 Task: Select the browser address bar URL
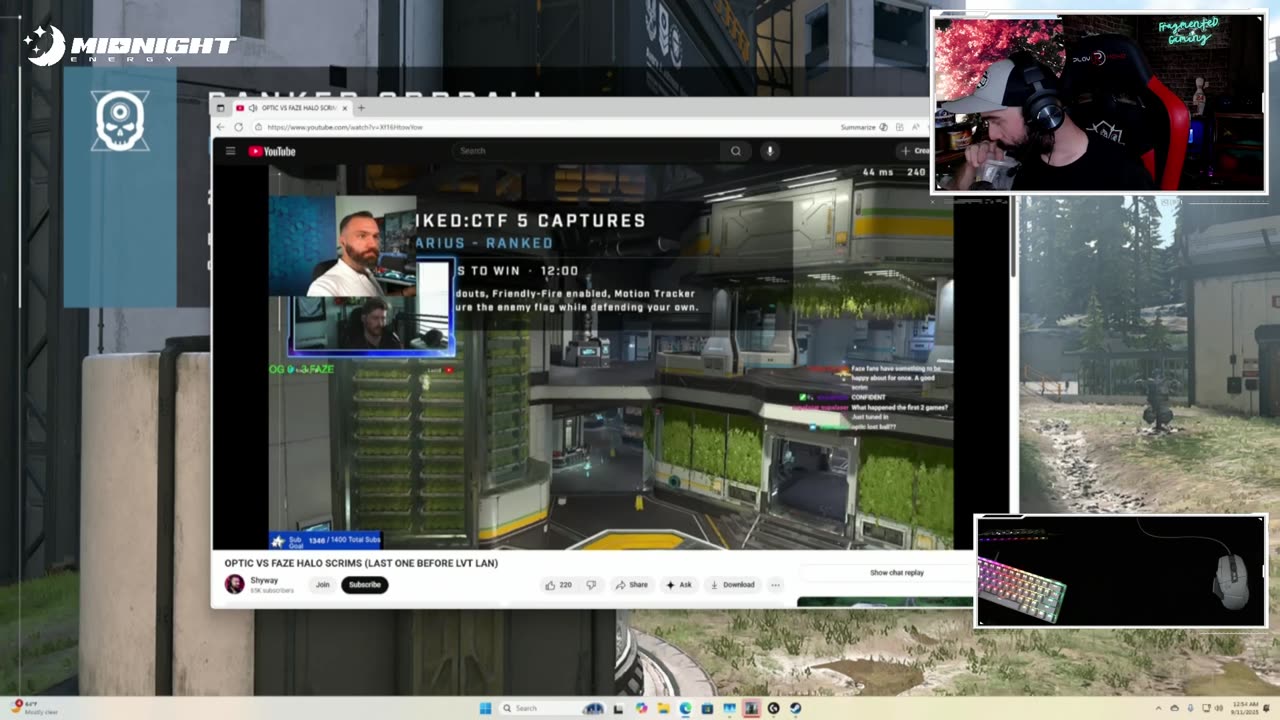pos(345,127)
